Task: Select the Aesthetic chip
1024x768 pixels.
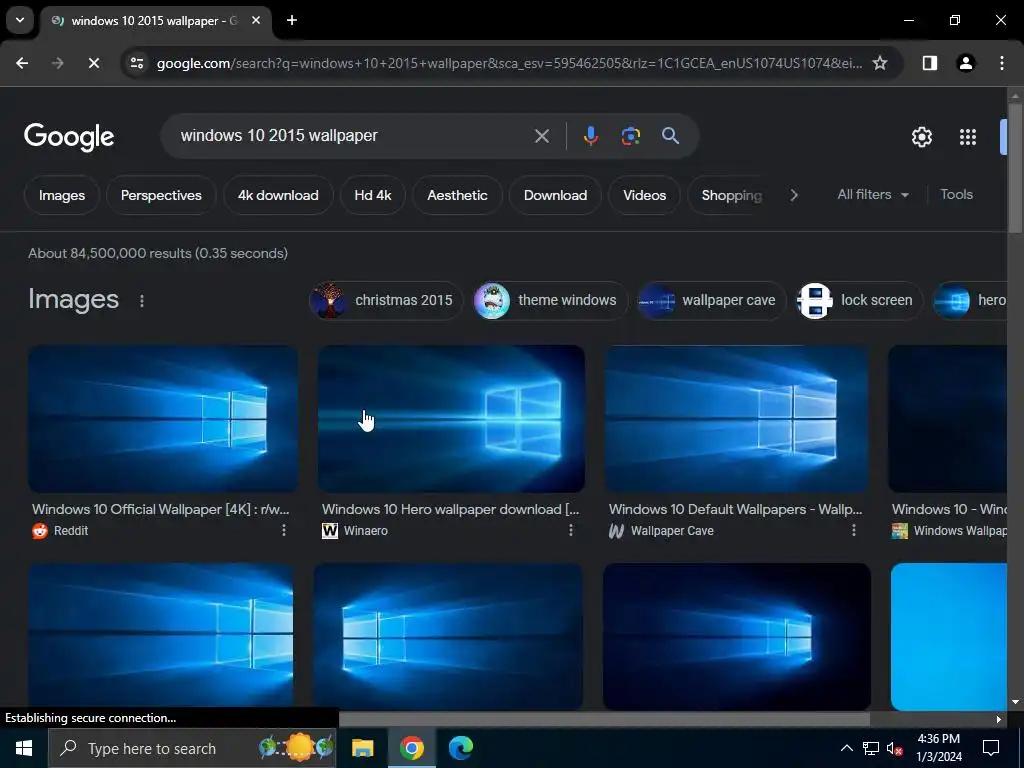Action: pos(457,195)
